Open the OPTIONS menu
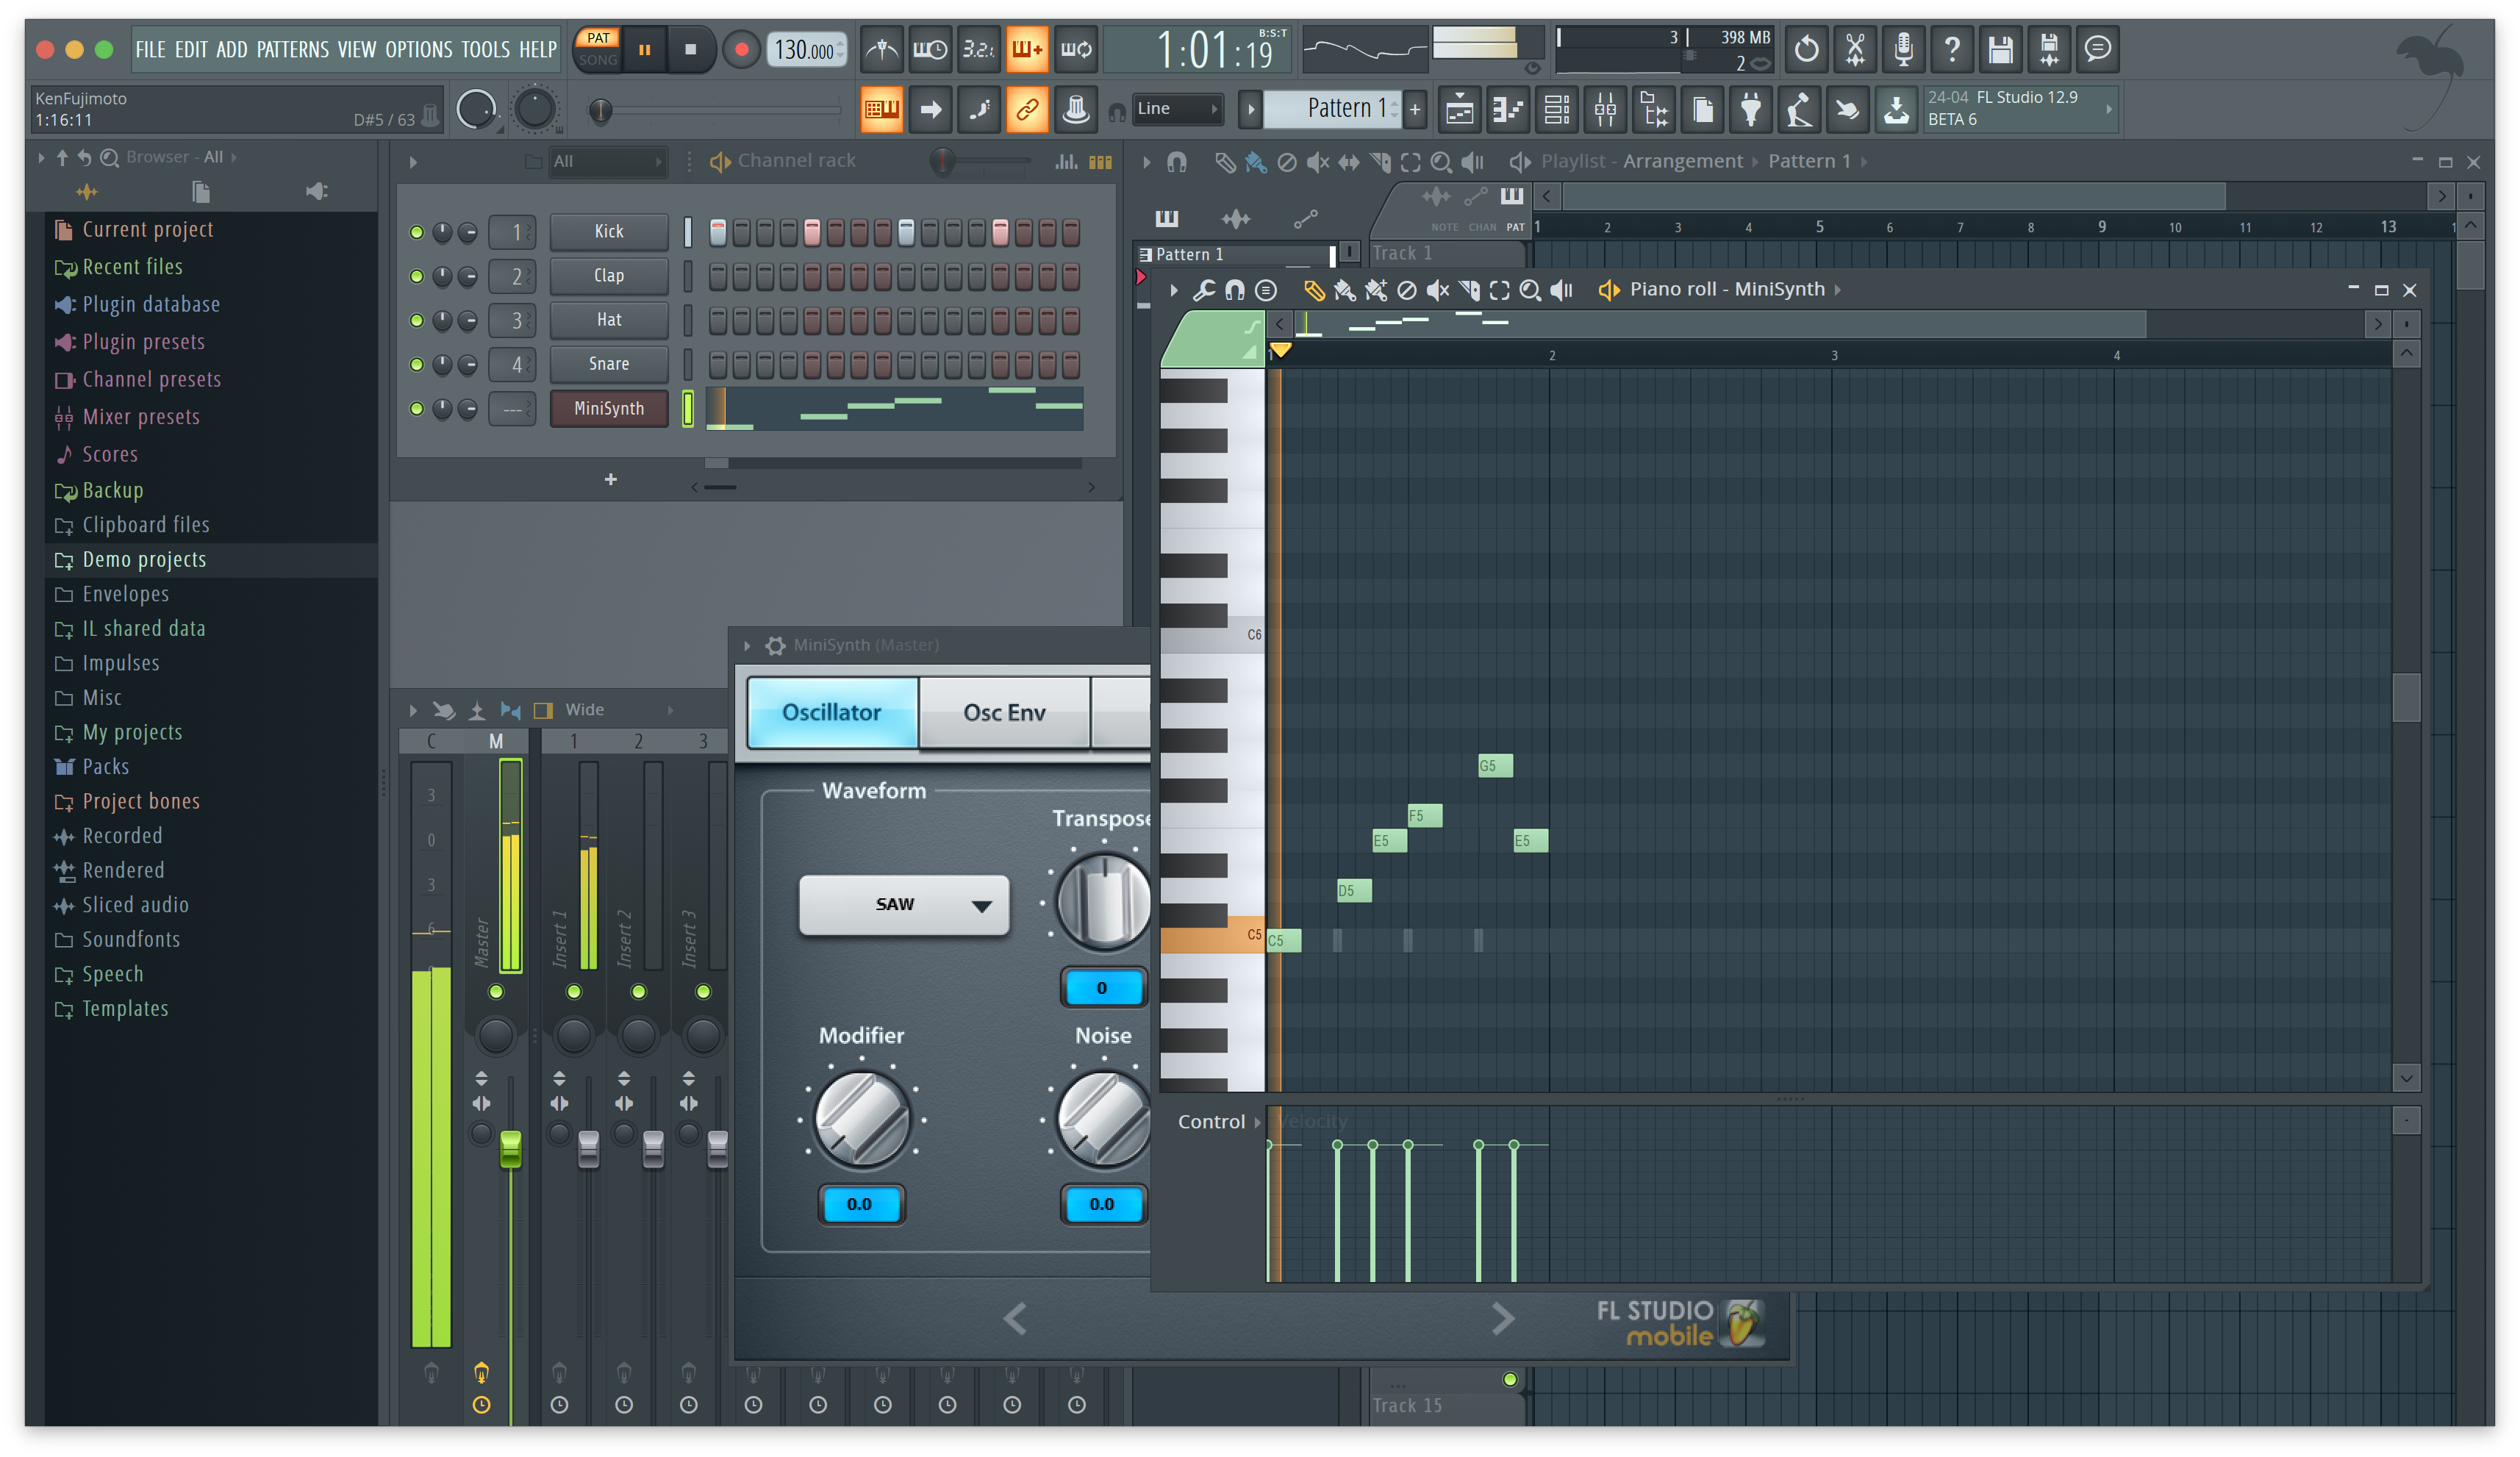 click(418, 49)
